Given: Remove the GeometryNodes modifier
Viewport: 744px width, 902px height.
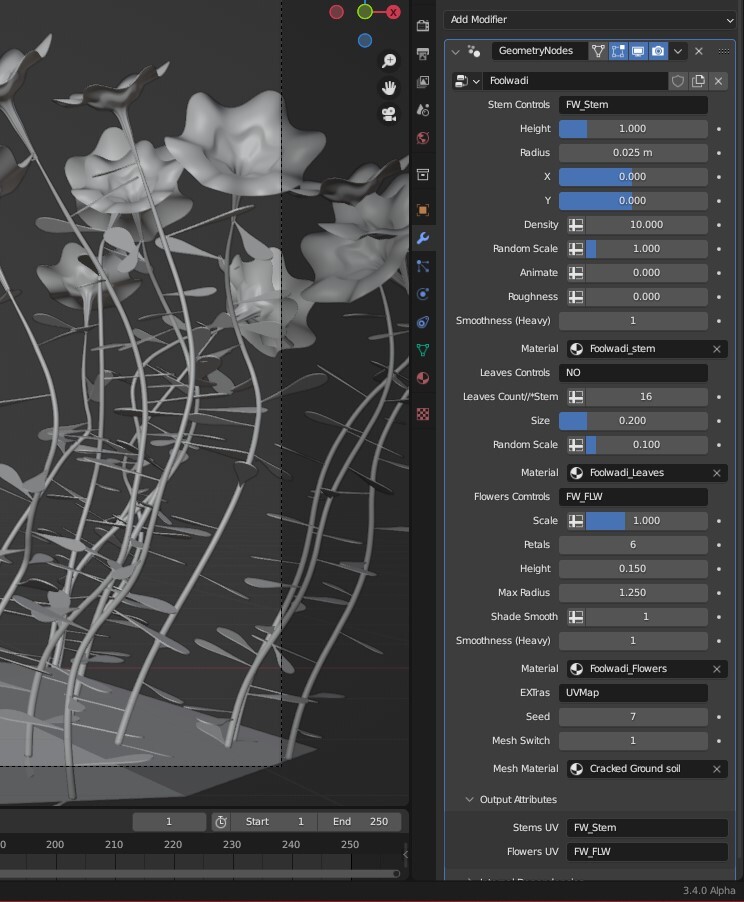Looking at the screenshot, I should pyautogui.click(x=699, y=51).
